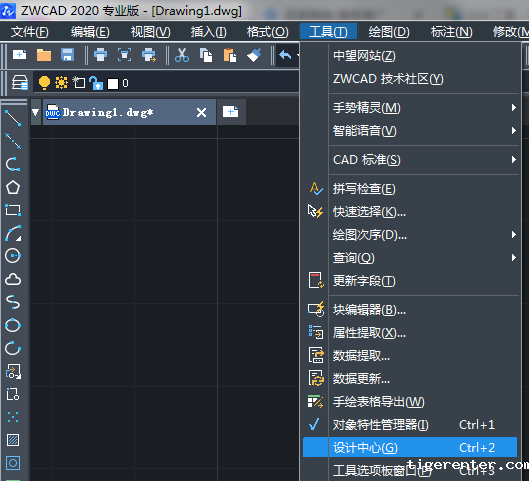This screenshot has width=529, height=481.
Task: Click the Paste clipboard icon
Action: click(x=229, y=55)
